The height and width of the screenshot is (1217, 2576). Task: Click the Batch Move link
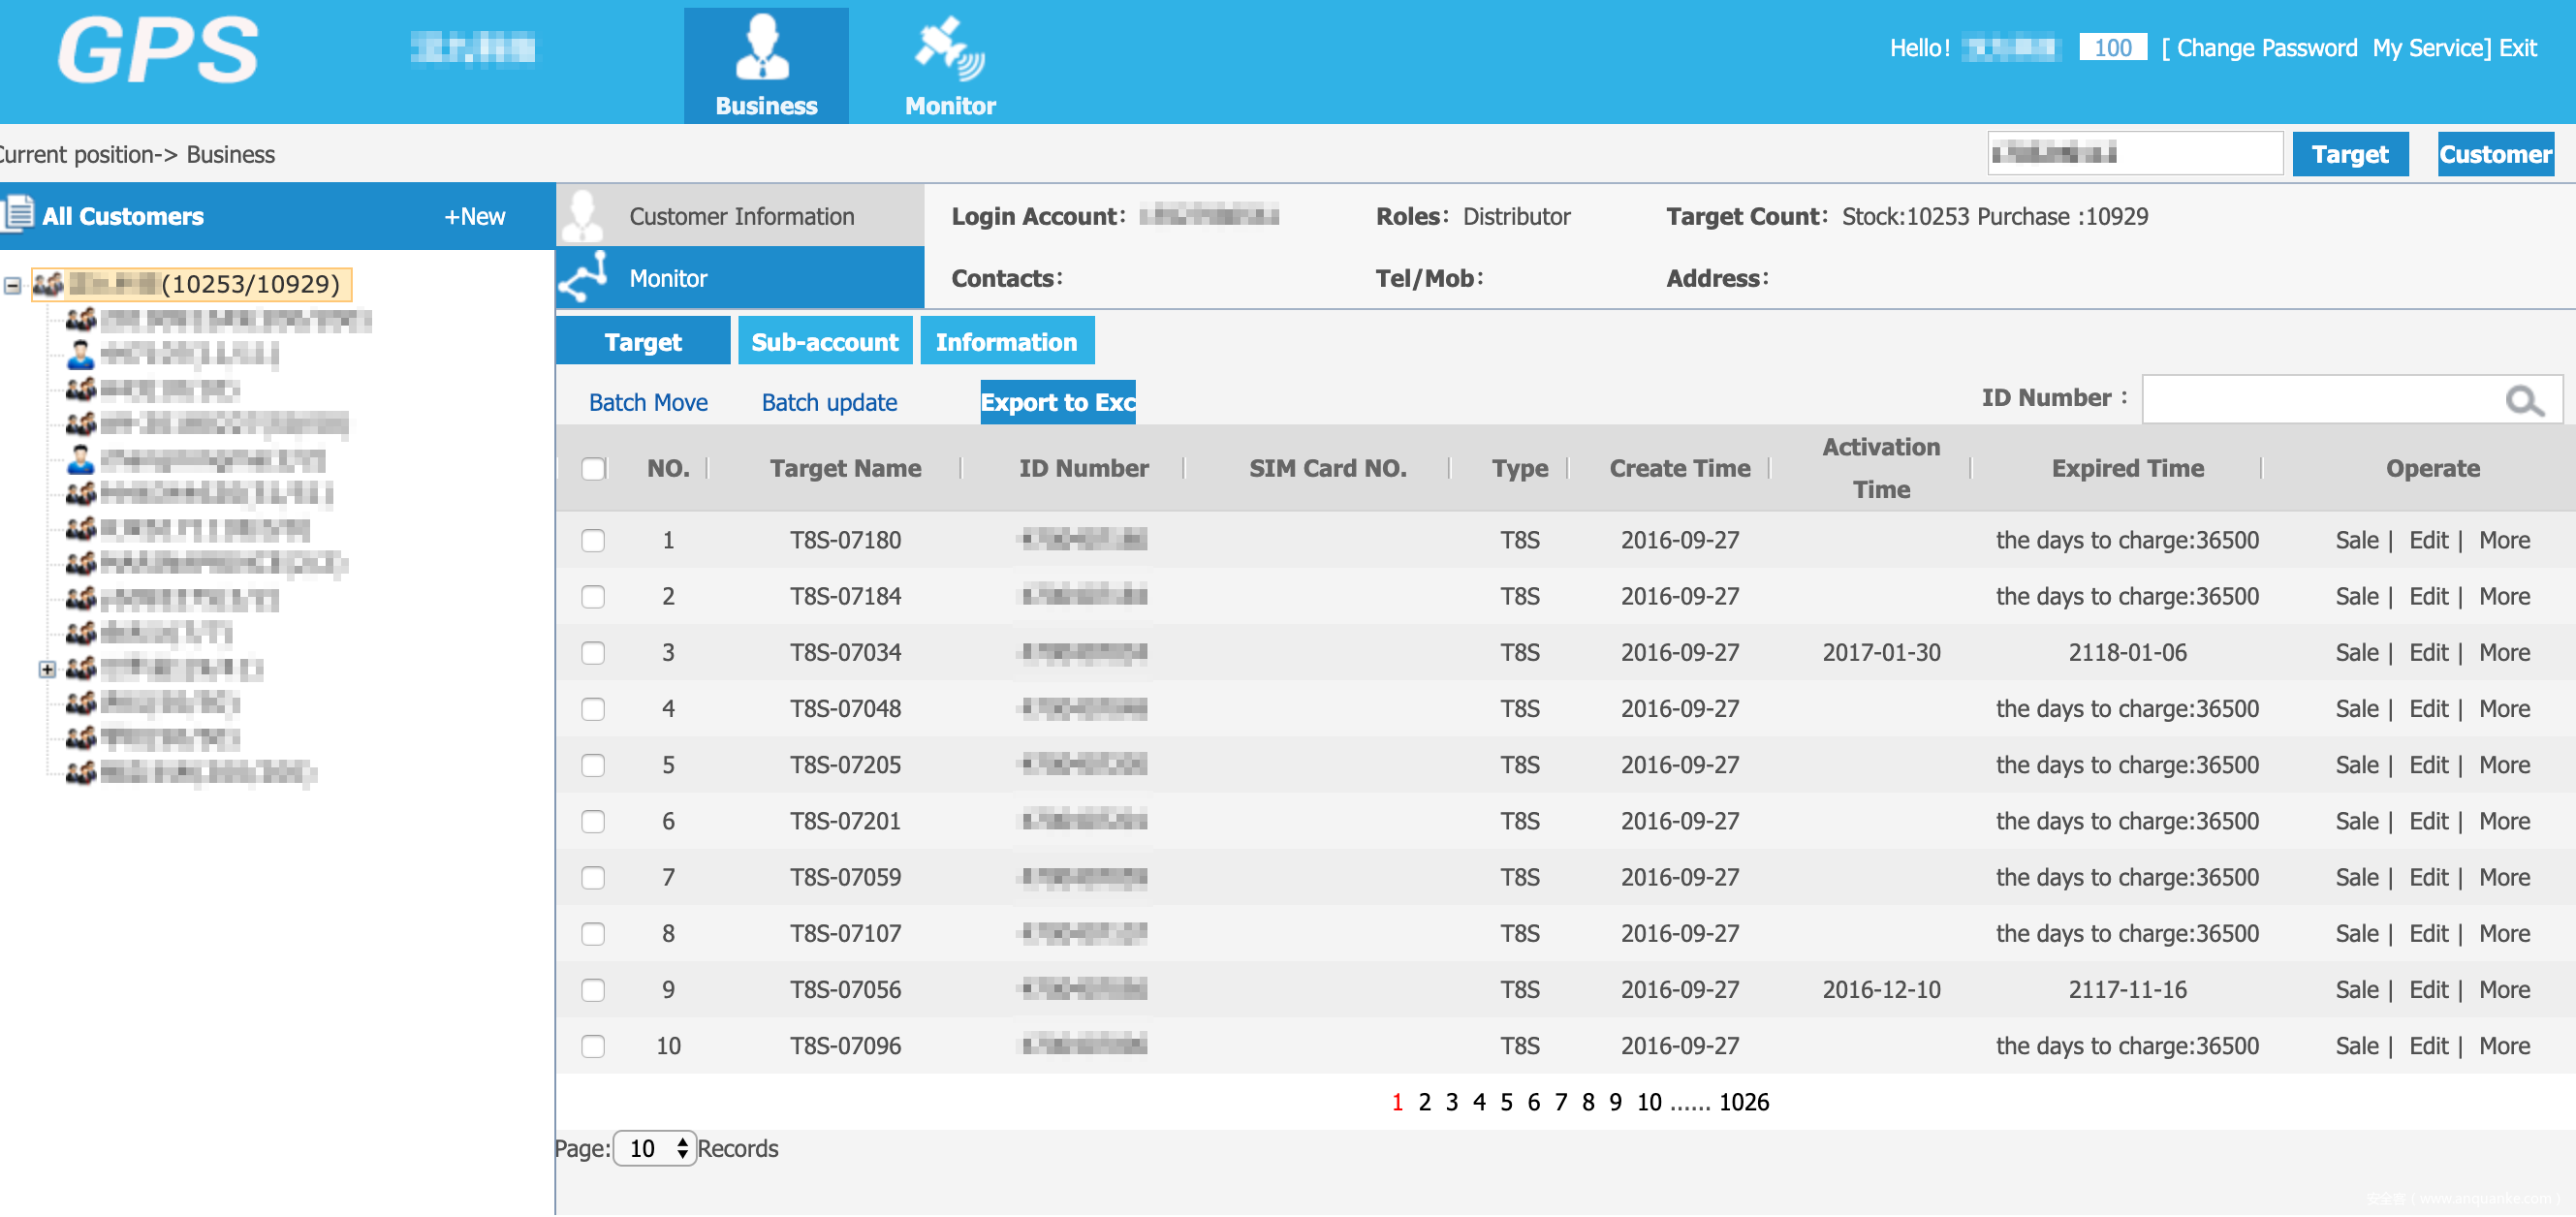click(x=647, y=402)
